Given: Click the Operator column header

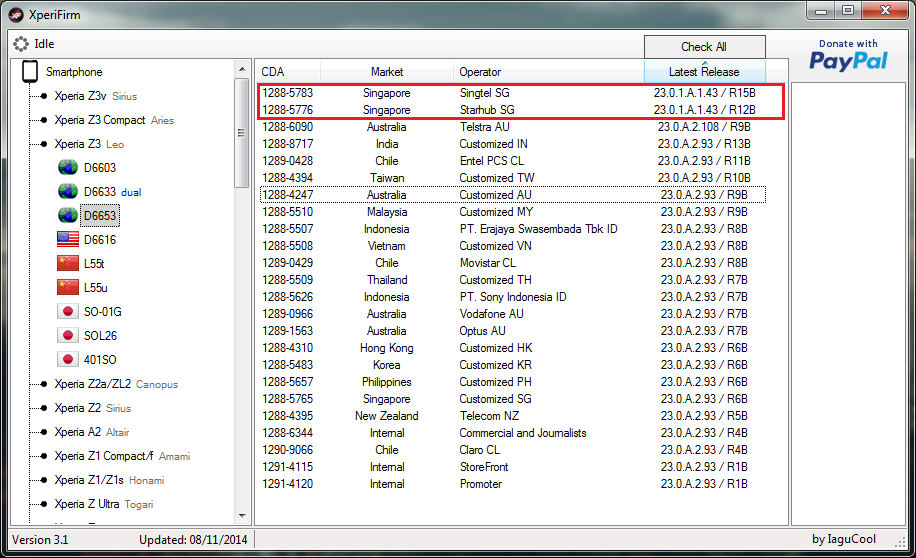Looking at the screenshot, I should [x=480, y=72].
